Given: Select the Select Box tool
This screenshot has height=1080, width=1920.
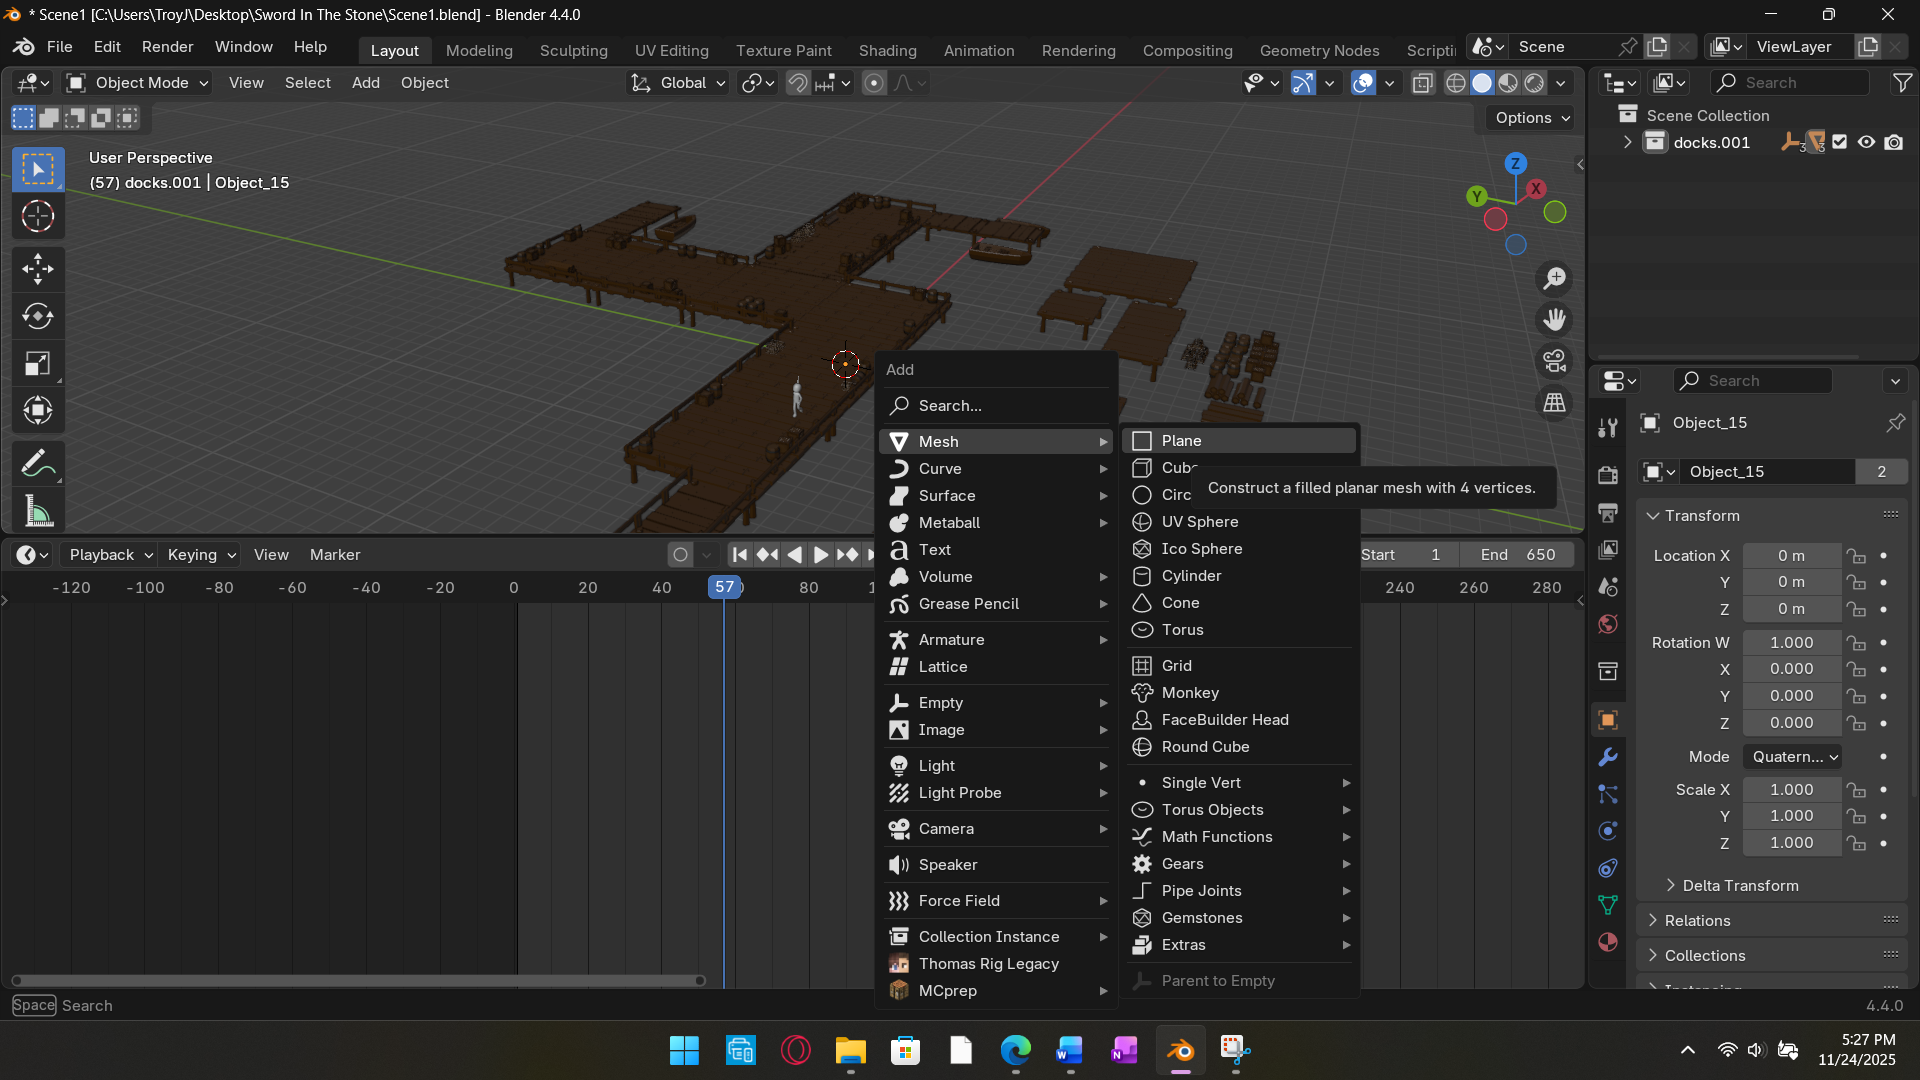Looking at the screenshot, I should [x=38, y=169].
